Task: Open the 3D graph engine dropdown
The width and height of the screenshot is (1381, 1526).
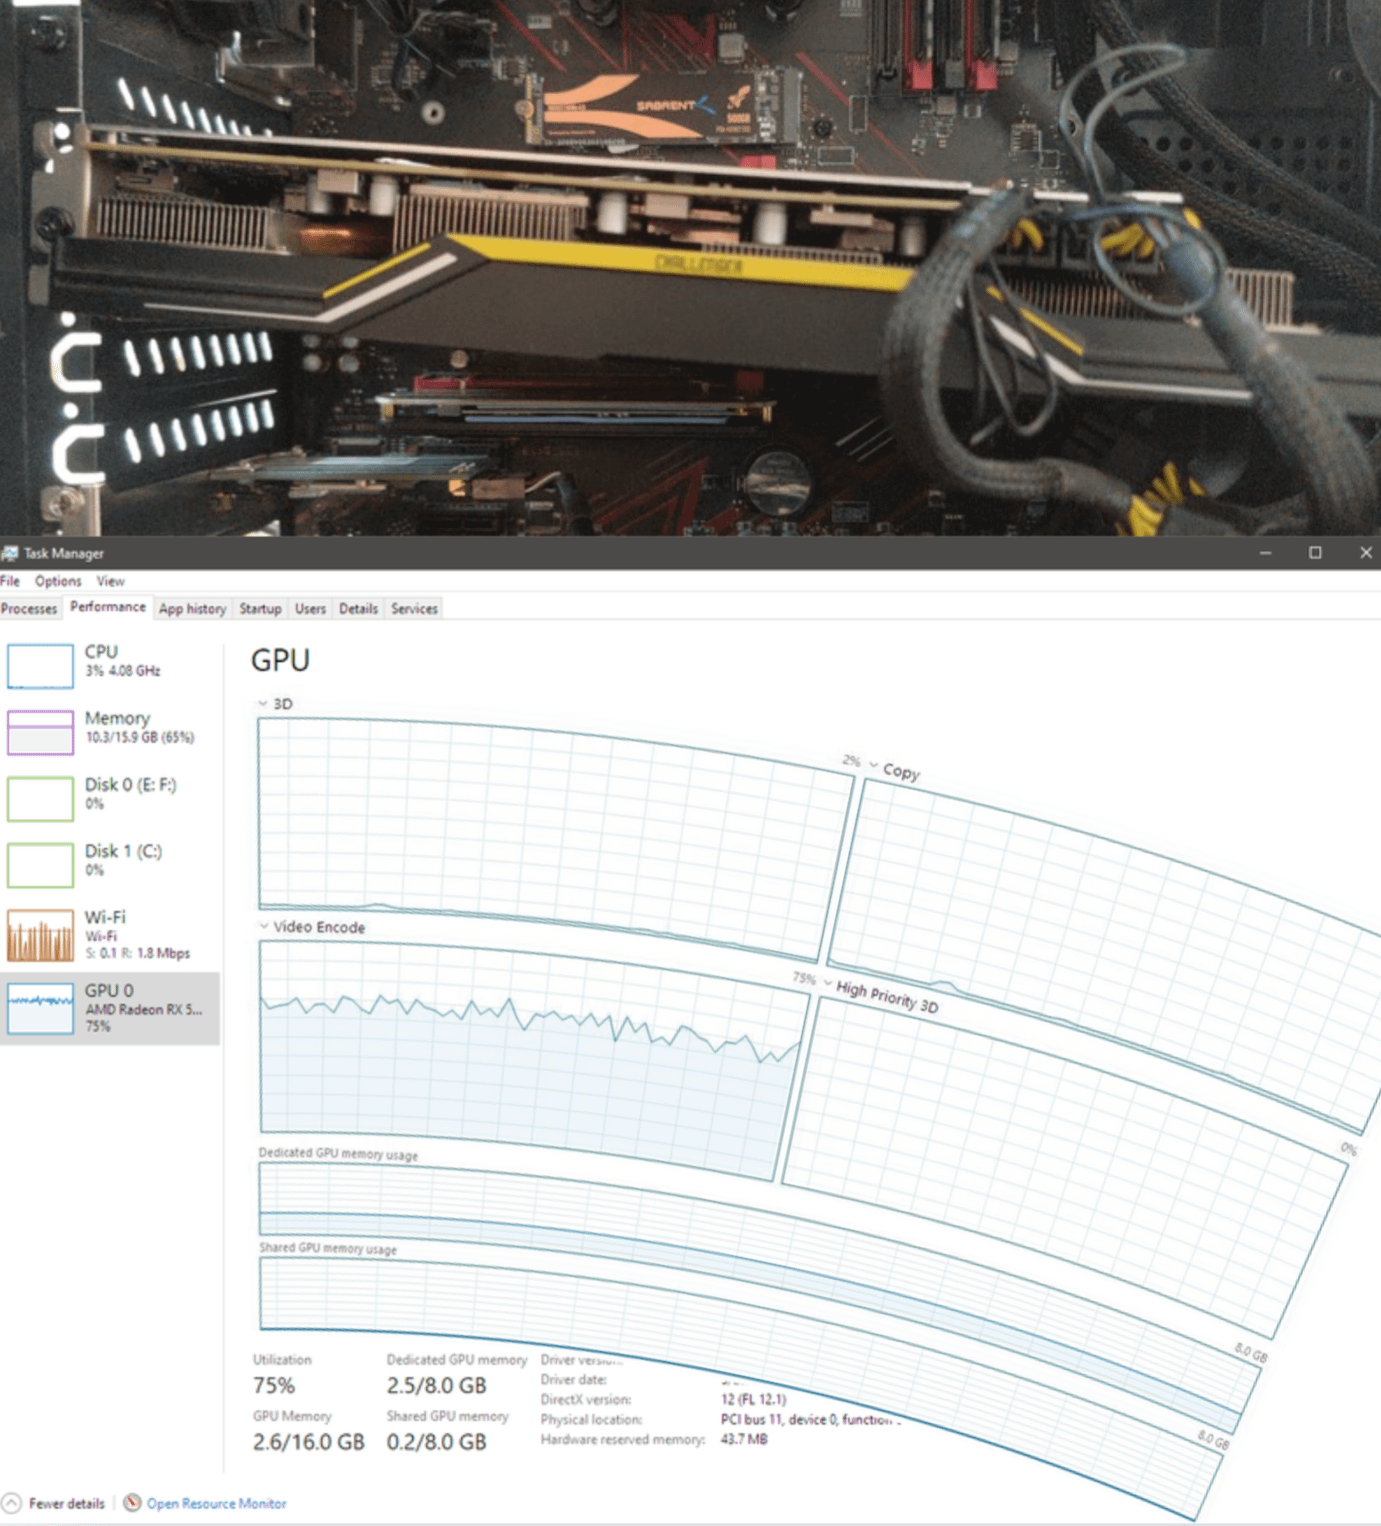Action: (263, 704)
